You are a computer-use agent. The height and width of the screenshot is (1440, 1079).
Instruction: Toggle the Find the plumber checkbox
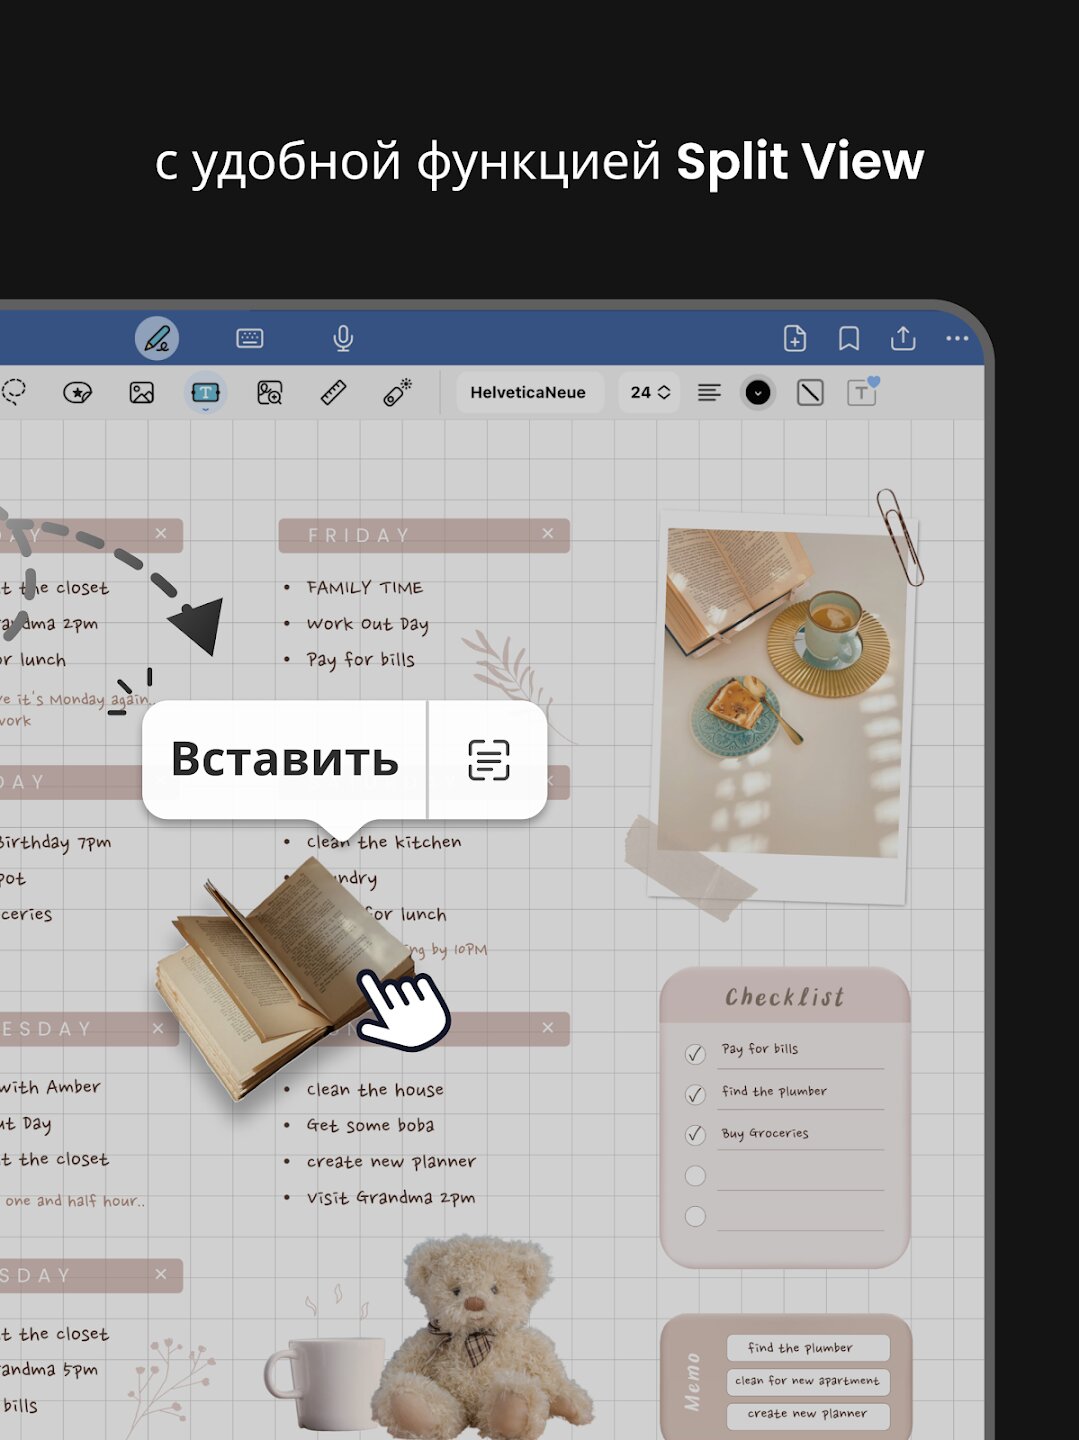tap(695, 1095)
